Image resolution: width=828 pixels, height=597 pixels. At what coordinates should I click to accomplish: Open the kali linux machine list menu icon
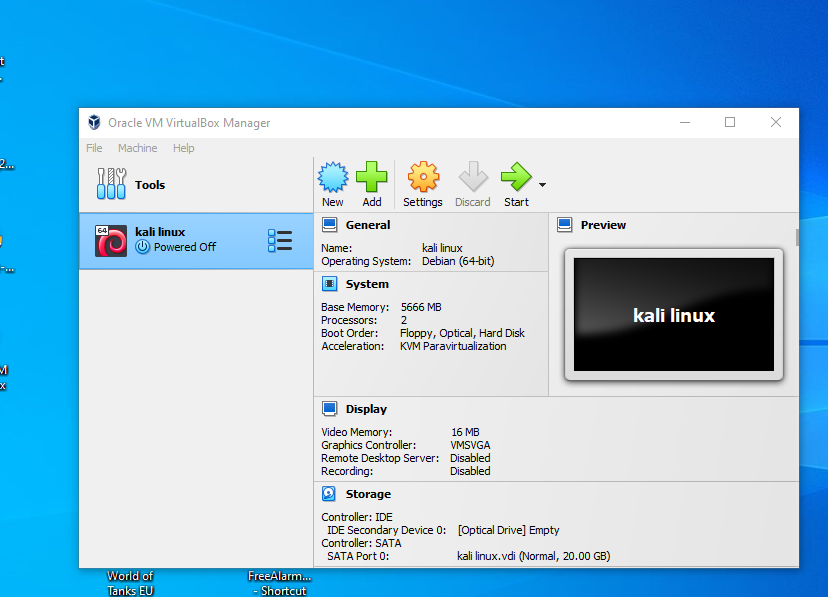pyautogui.click(x=280, y=241)
